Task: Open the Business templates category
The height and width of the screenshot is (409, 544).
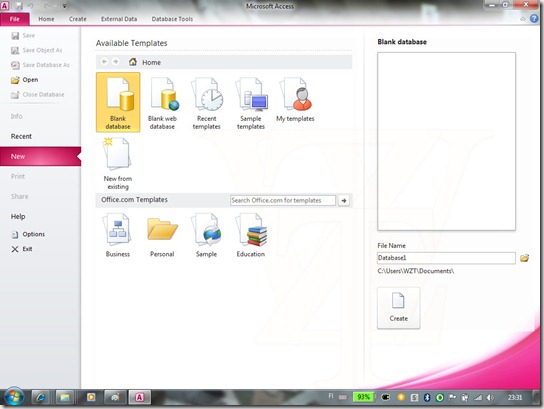Action: point(118,235)
